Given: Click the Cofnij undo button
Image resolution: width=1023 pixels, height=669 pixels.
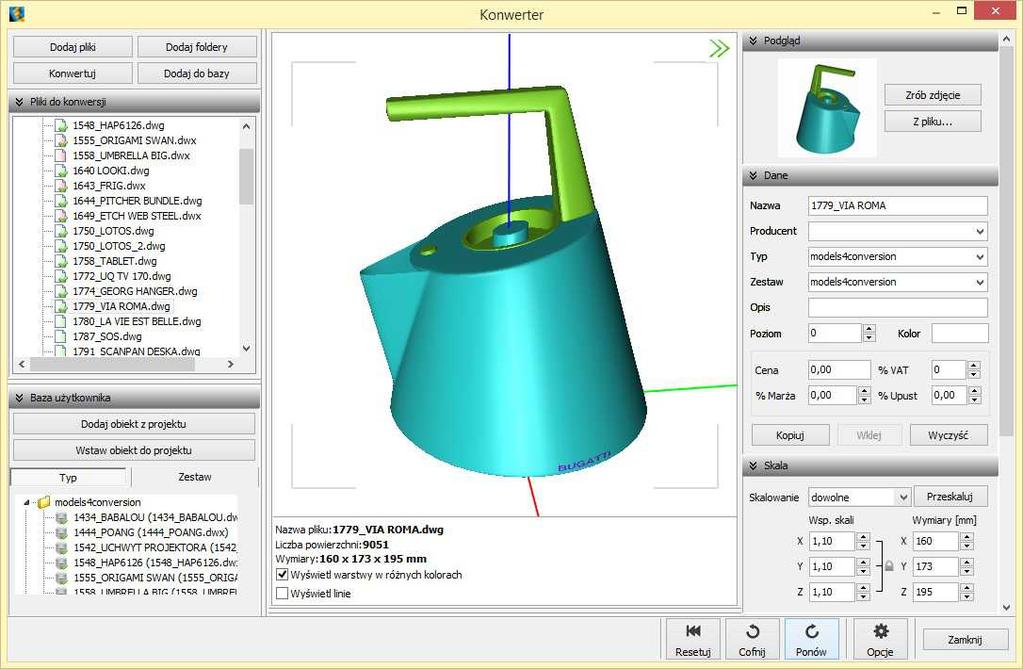Looking at the screenshot, I should 752,639.
